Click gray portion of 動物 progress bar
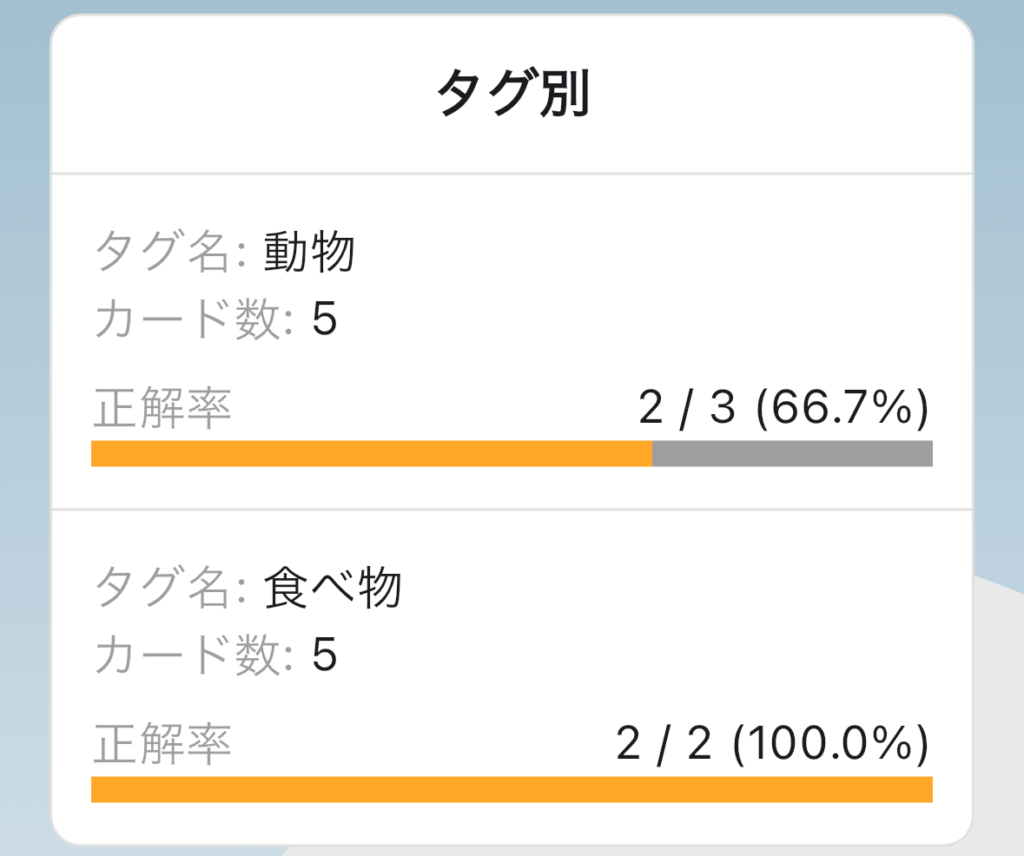The width and height of the screenshot is (1024, 856). coord(792,454)
